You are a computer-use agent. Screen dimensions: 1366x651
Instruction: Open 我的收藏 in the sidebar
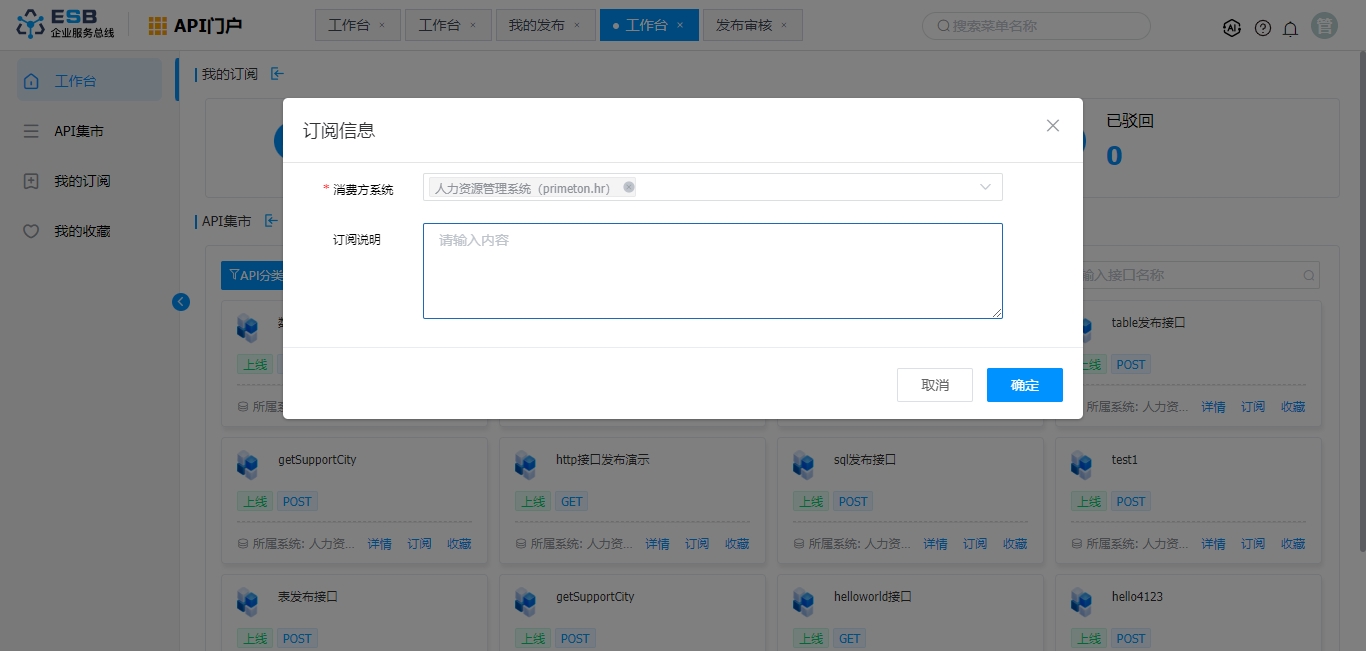coord(82,231)
